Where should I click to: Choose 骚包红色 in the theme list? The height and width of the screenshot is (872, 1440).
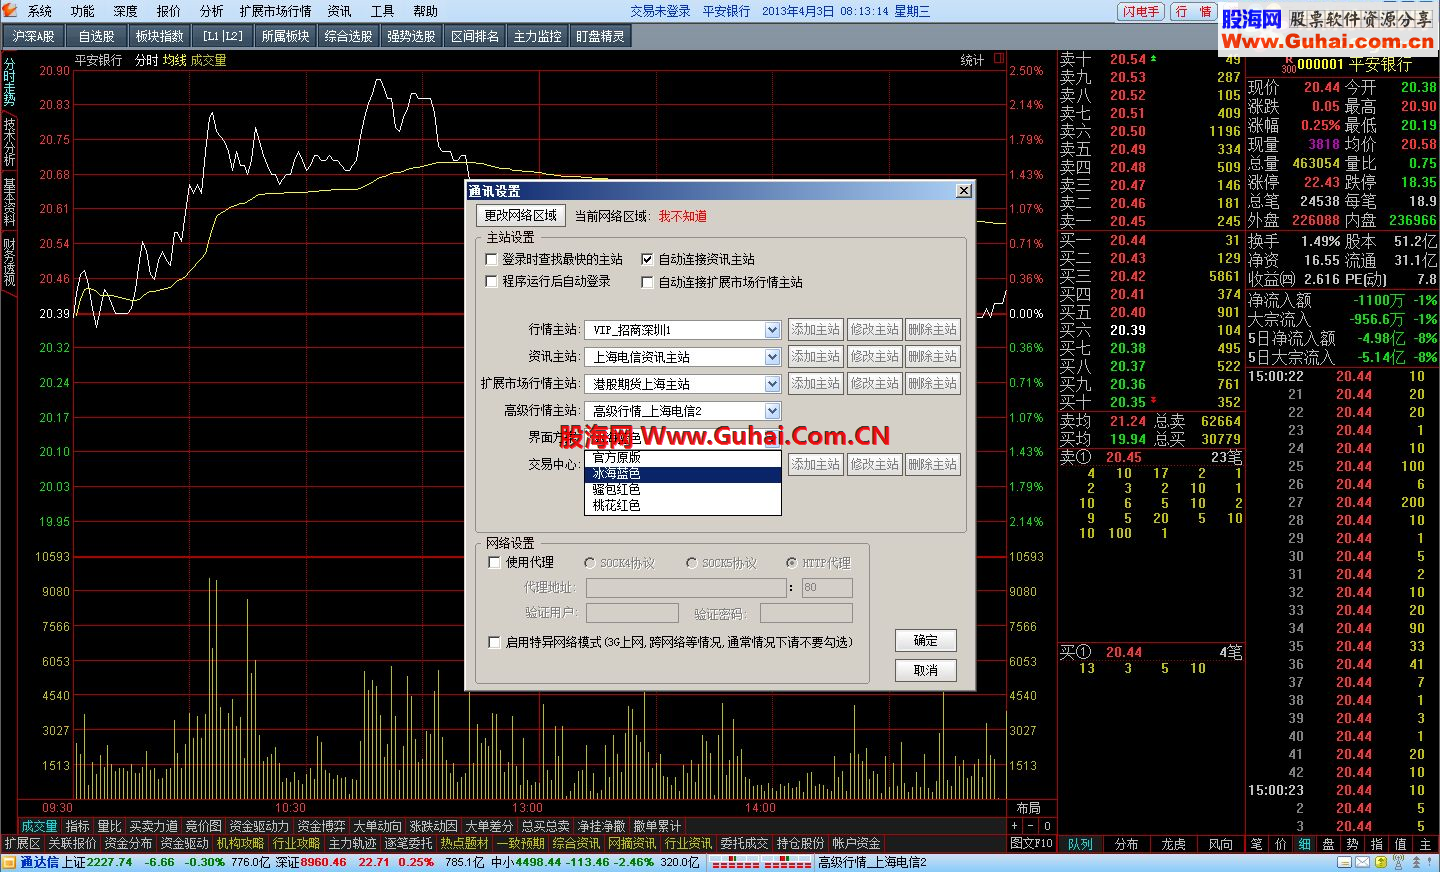(x=682, y=490)
